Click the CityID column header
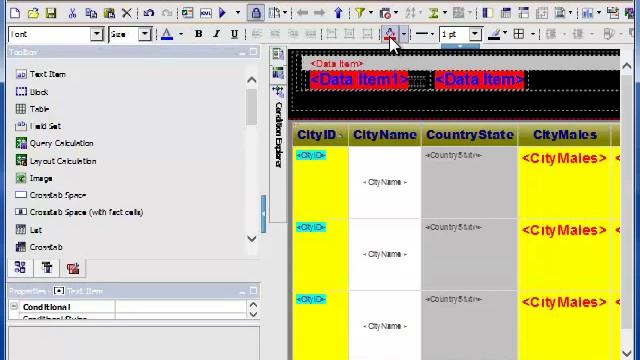Screen dimensions: 640x360 [320, 135]
